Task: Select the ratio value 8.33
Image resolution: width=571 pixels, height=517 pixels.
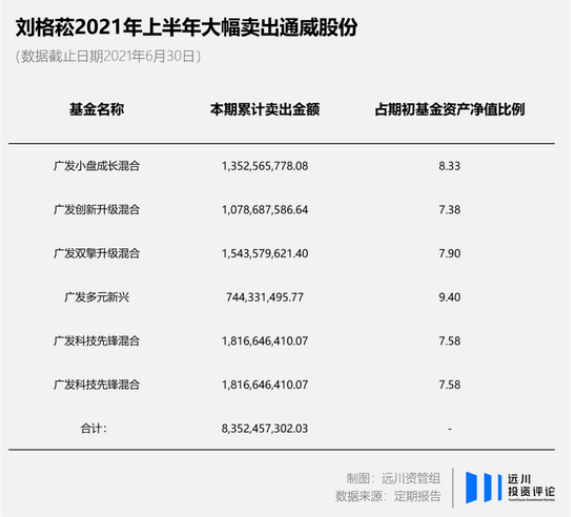Action: tap(449, 166)
